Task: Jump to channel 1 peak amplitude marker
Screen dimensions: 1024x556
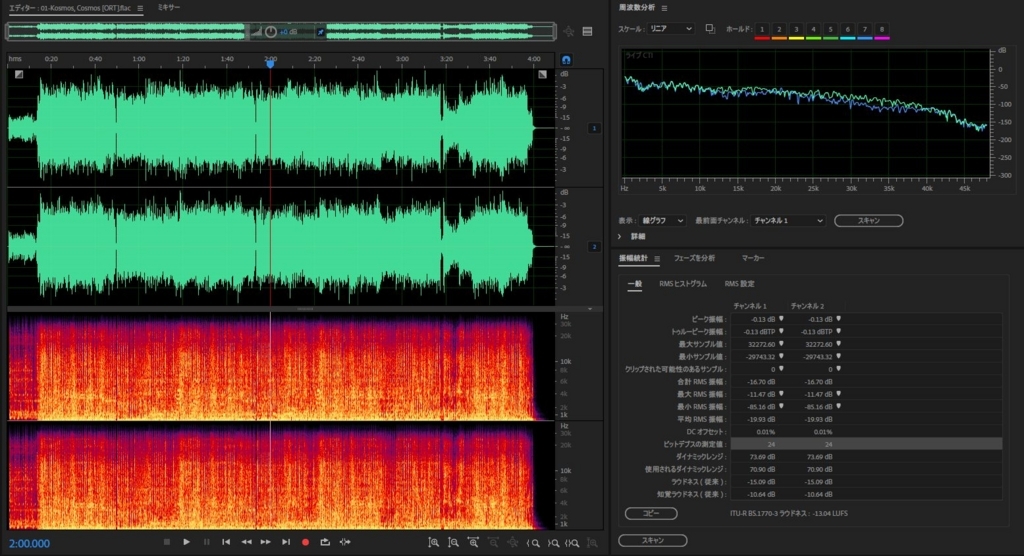Action: (x=781, y=319)
